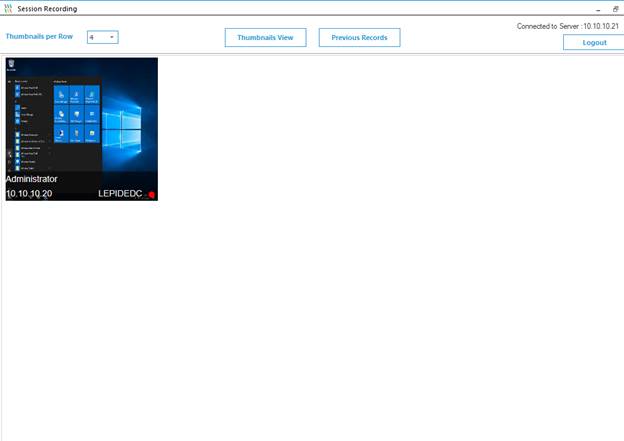Open the Administrator session thumbnail
This screenshot has width=624, height=441.
(82, 129)
